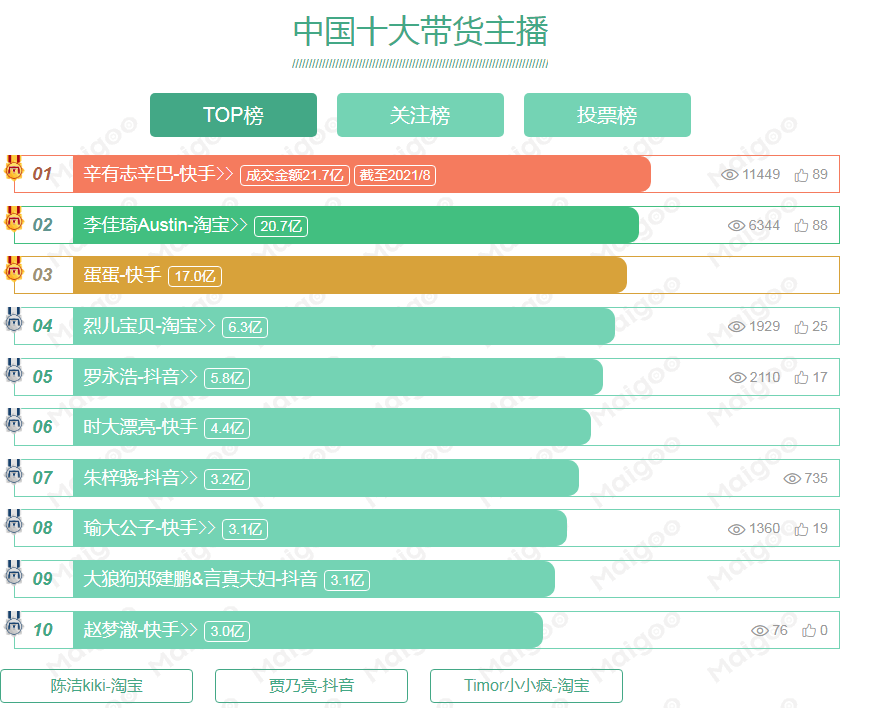Screen dimensions: 872x708
Task: Click the 陈洁kiki-淘宝 button
Action: point(96,686)
